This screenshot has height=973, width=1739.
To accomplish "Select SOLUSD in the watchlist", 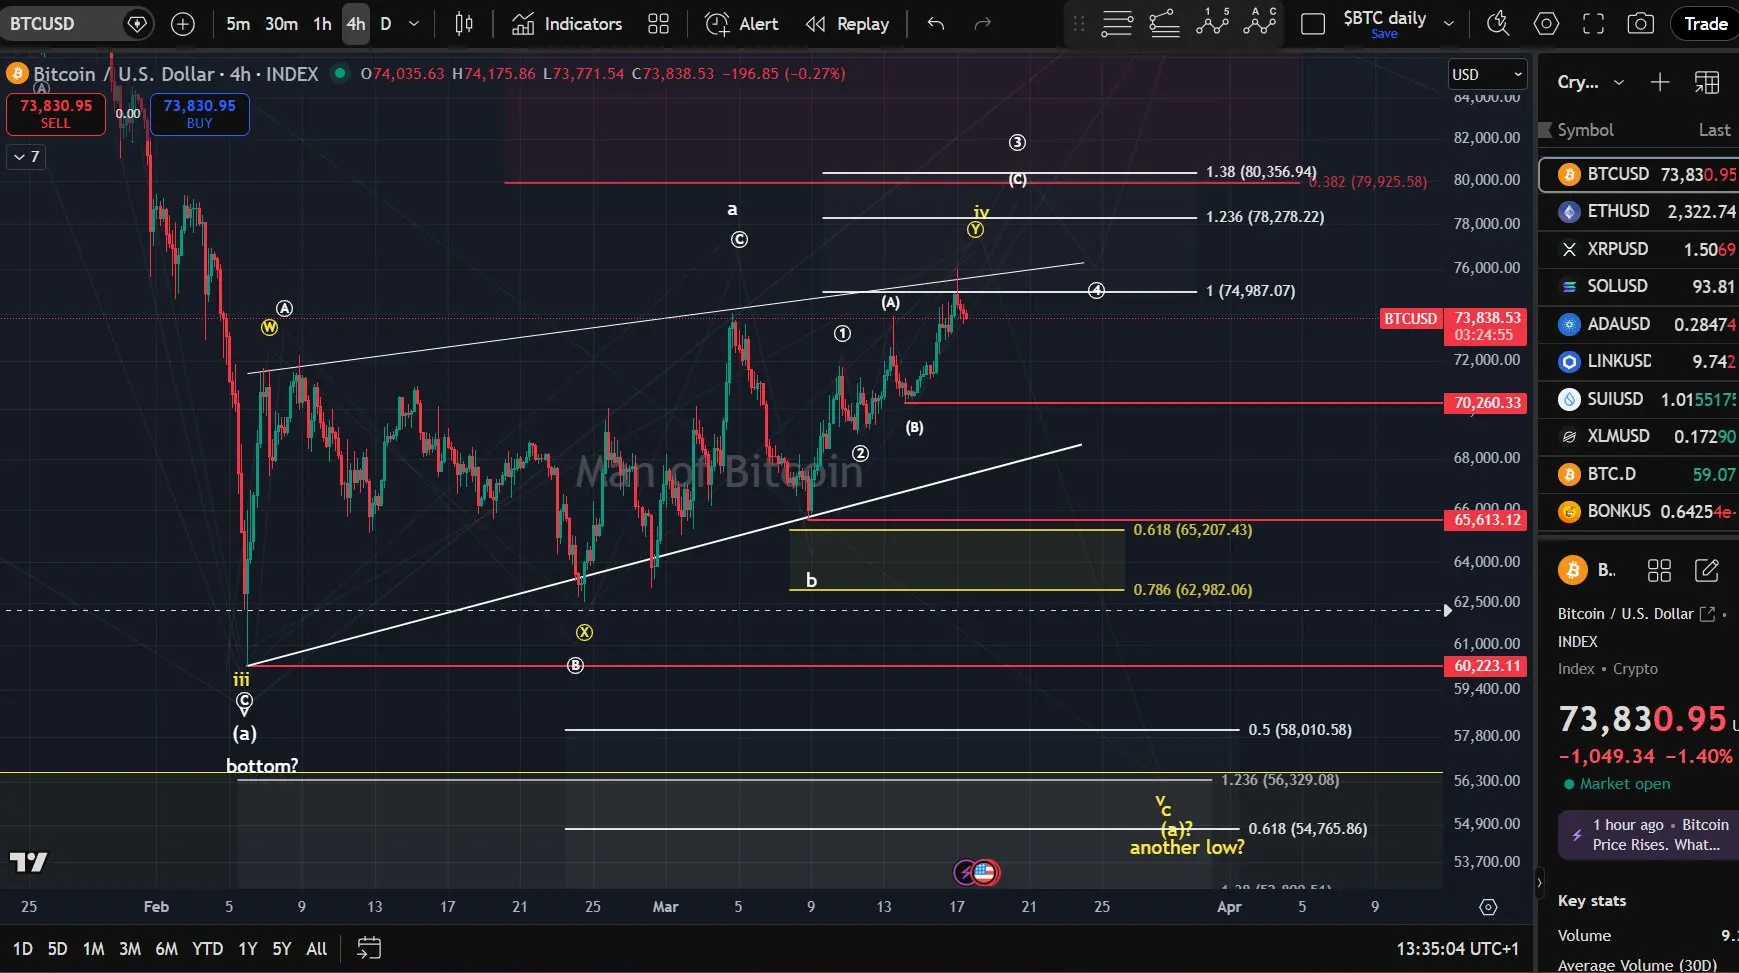I will pos(1639,286).
